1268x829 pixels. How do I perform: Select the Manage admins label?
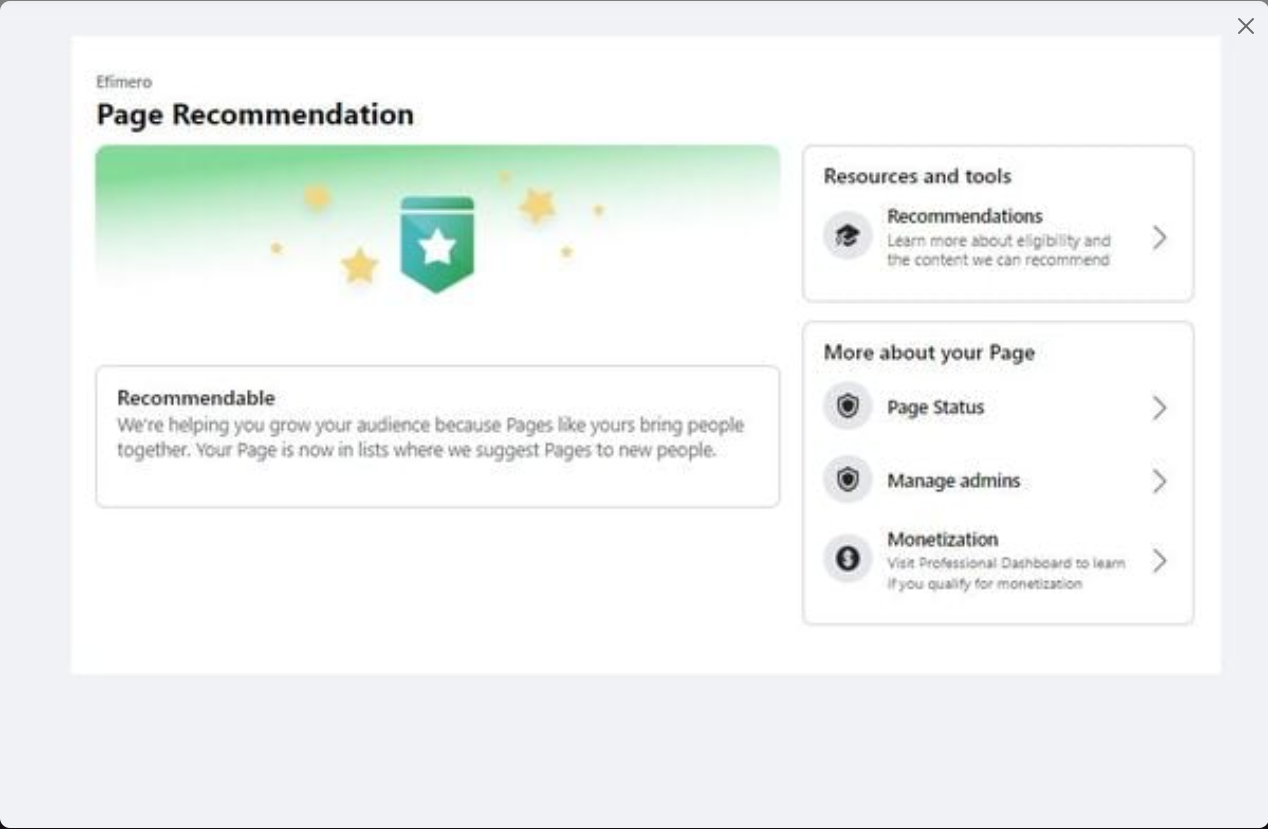coord(953,481)
